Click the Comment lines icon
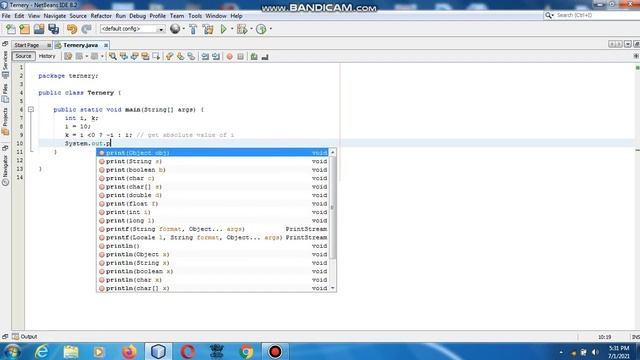 coord(254,56)
